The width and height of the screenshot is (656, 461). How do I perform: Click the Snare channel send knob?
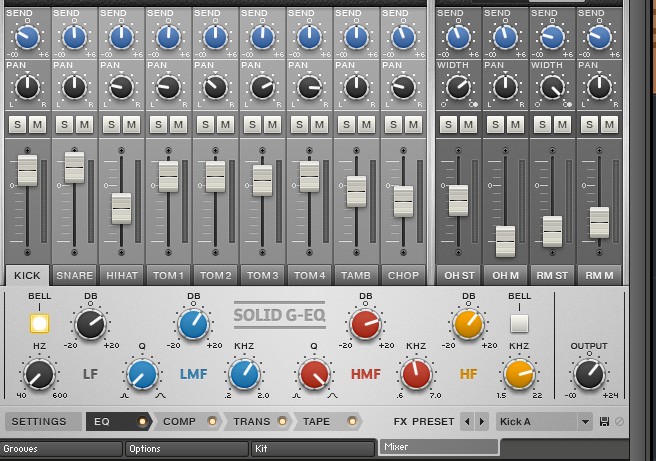[x=74, y=38]
